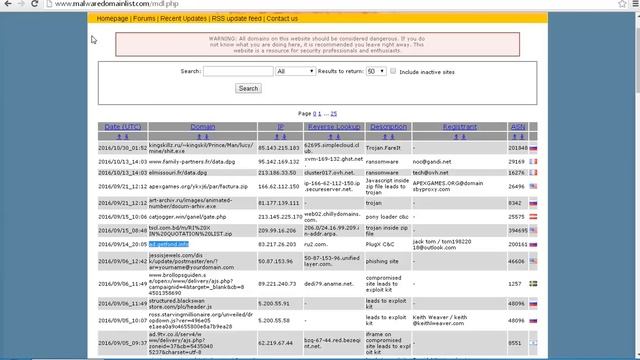Sort Description column ascending with up arrow
Image resolution: width=640 pixels, height=360 pixels.
(x=385, y=137)
